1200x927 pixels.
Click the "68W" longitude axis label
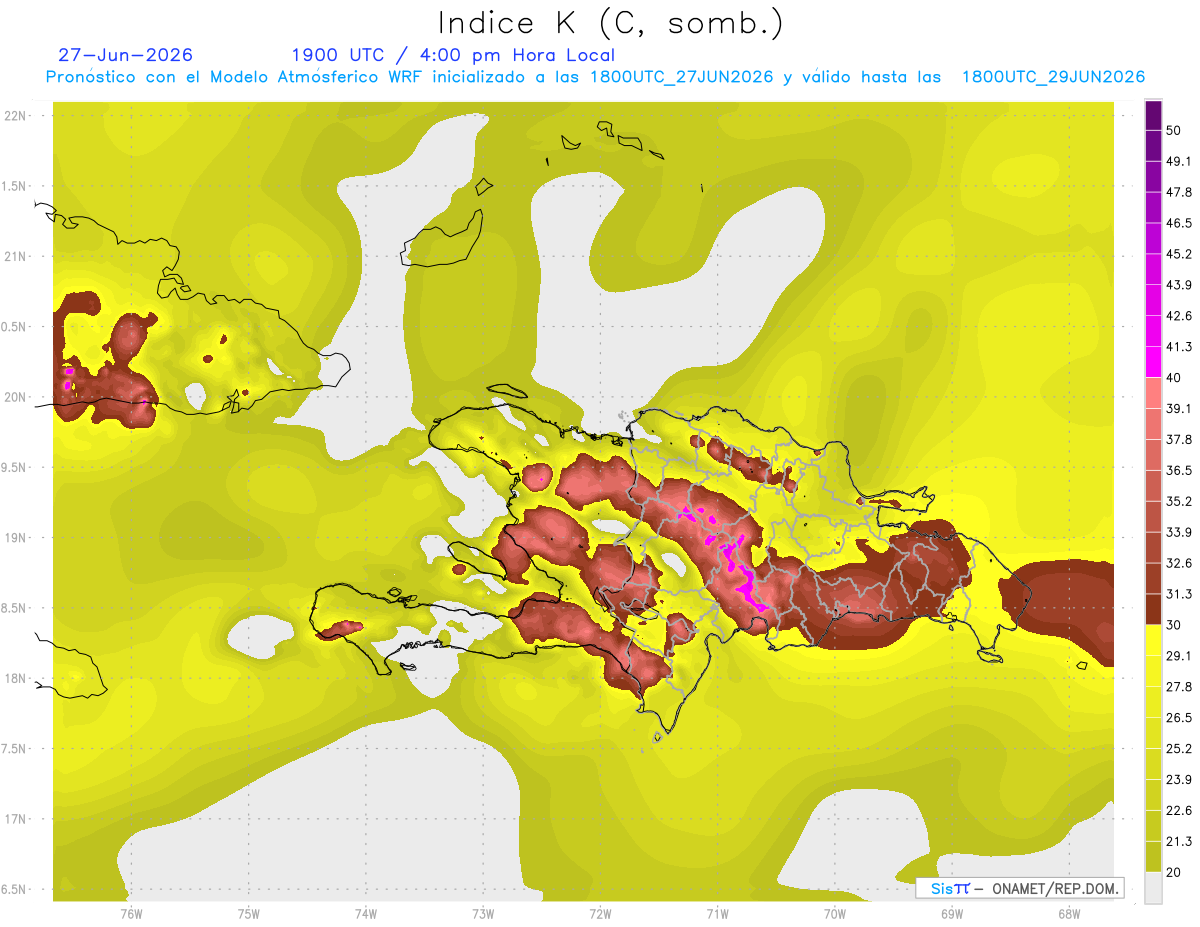(1068, 914)
